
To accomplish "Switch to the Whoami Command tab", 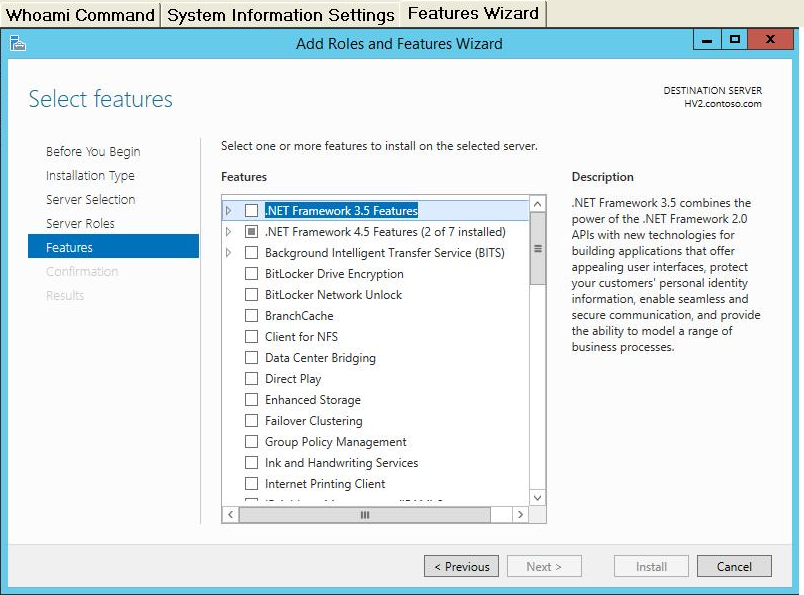I will [x=81, y=15].
